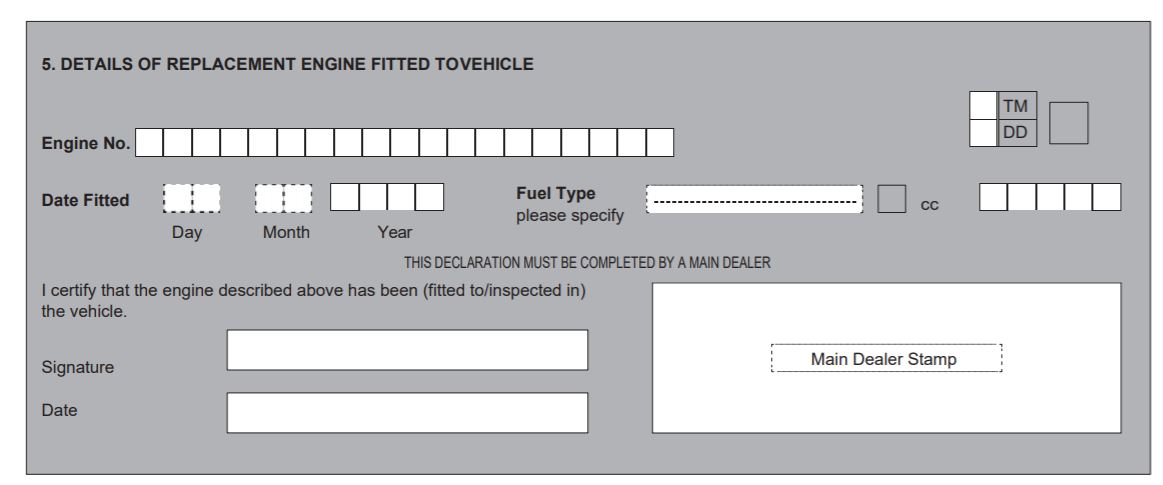Click the last box right of cc

point(1107,198)
